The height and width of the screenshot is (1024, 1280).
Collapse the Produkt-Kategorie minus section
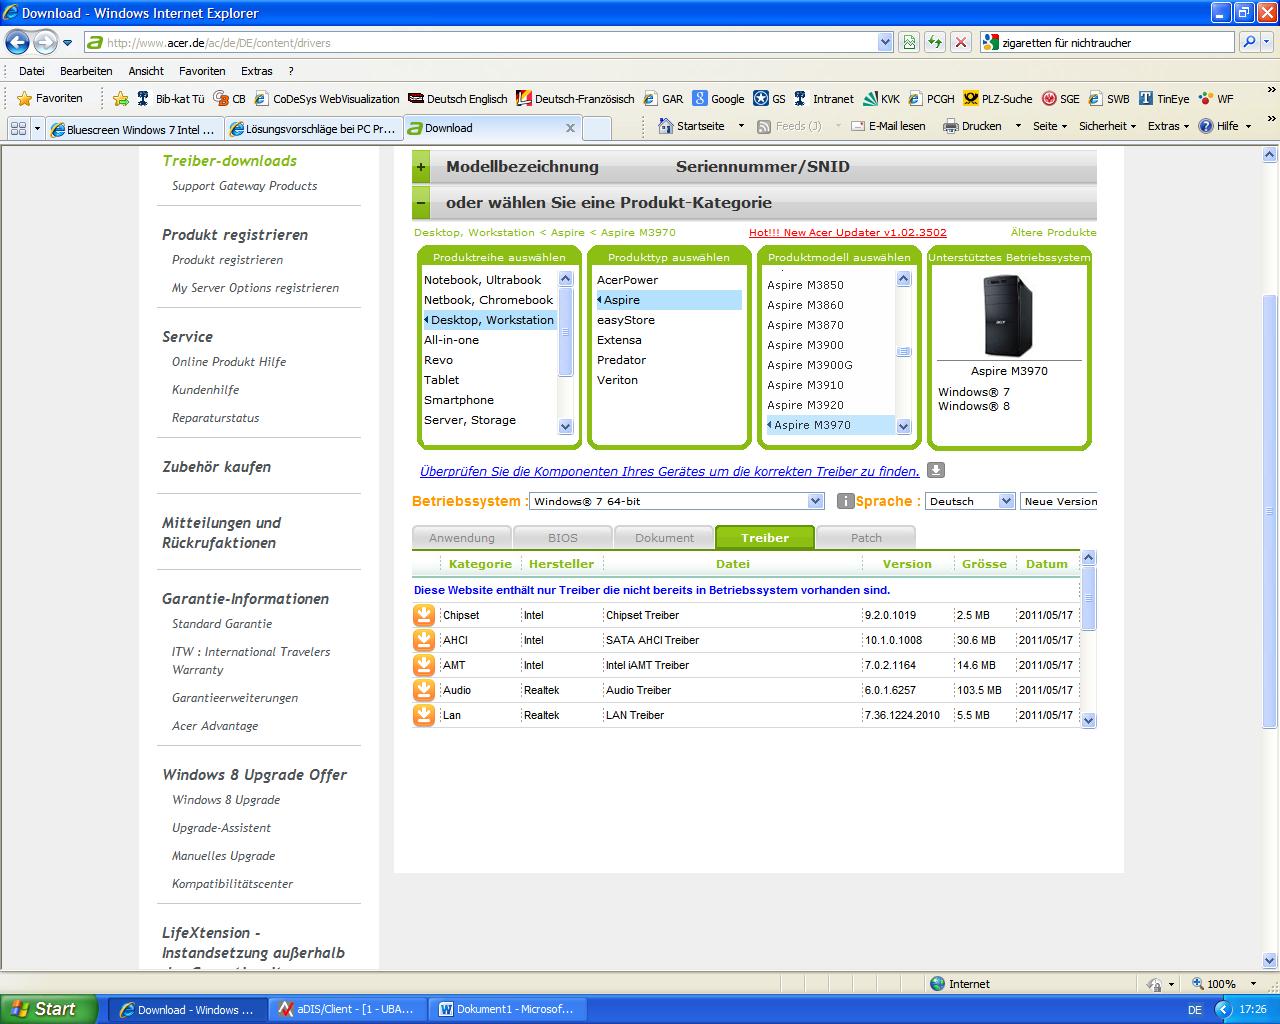421,203
